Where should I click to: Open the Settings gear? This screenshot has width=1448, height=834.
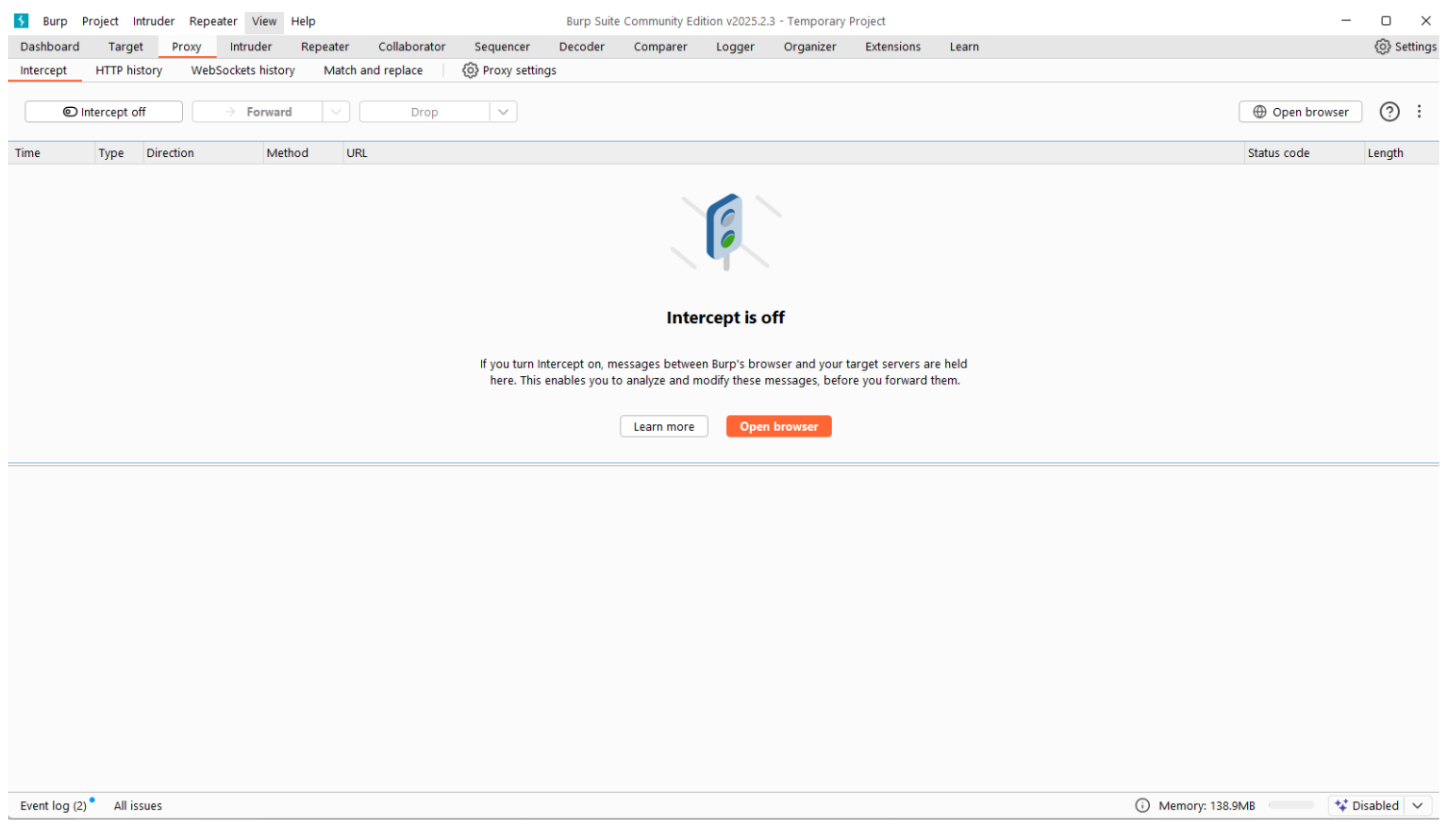pos(1406,46)
